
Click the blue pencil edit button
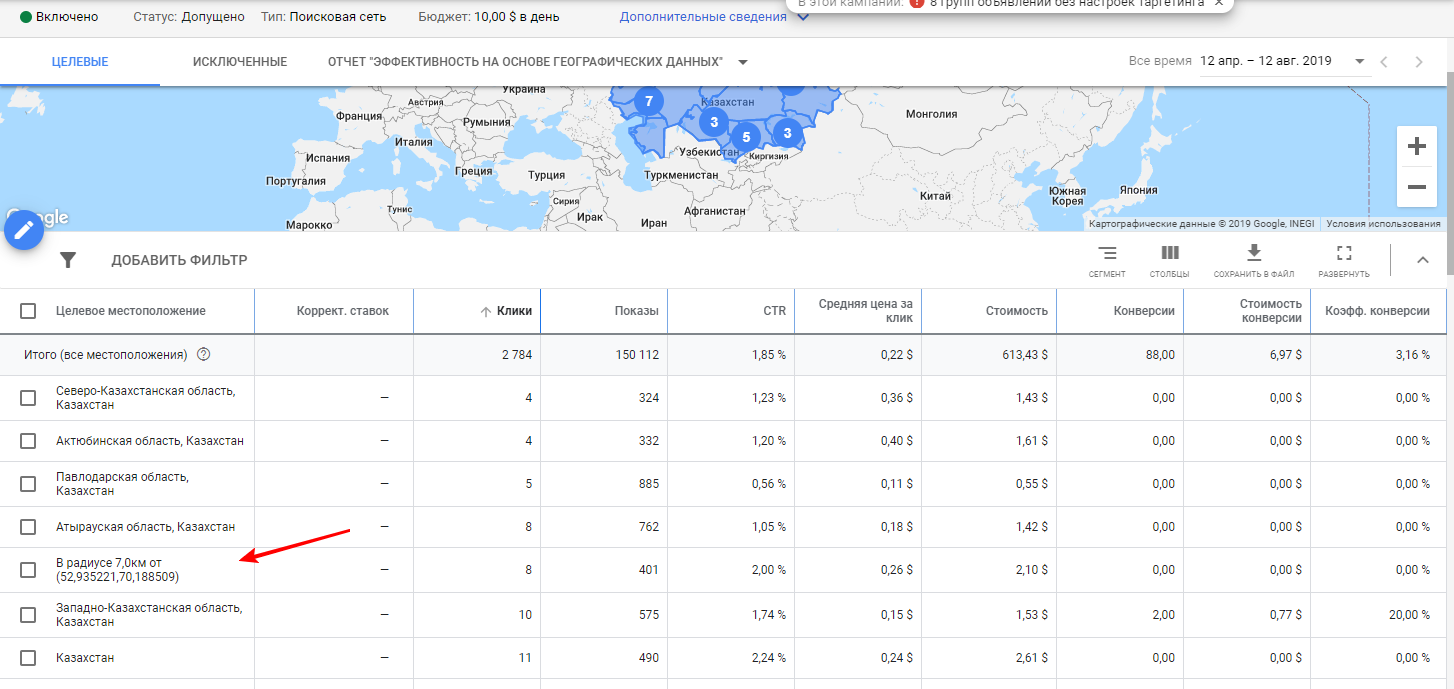point(24,232)
